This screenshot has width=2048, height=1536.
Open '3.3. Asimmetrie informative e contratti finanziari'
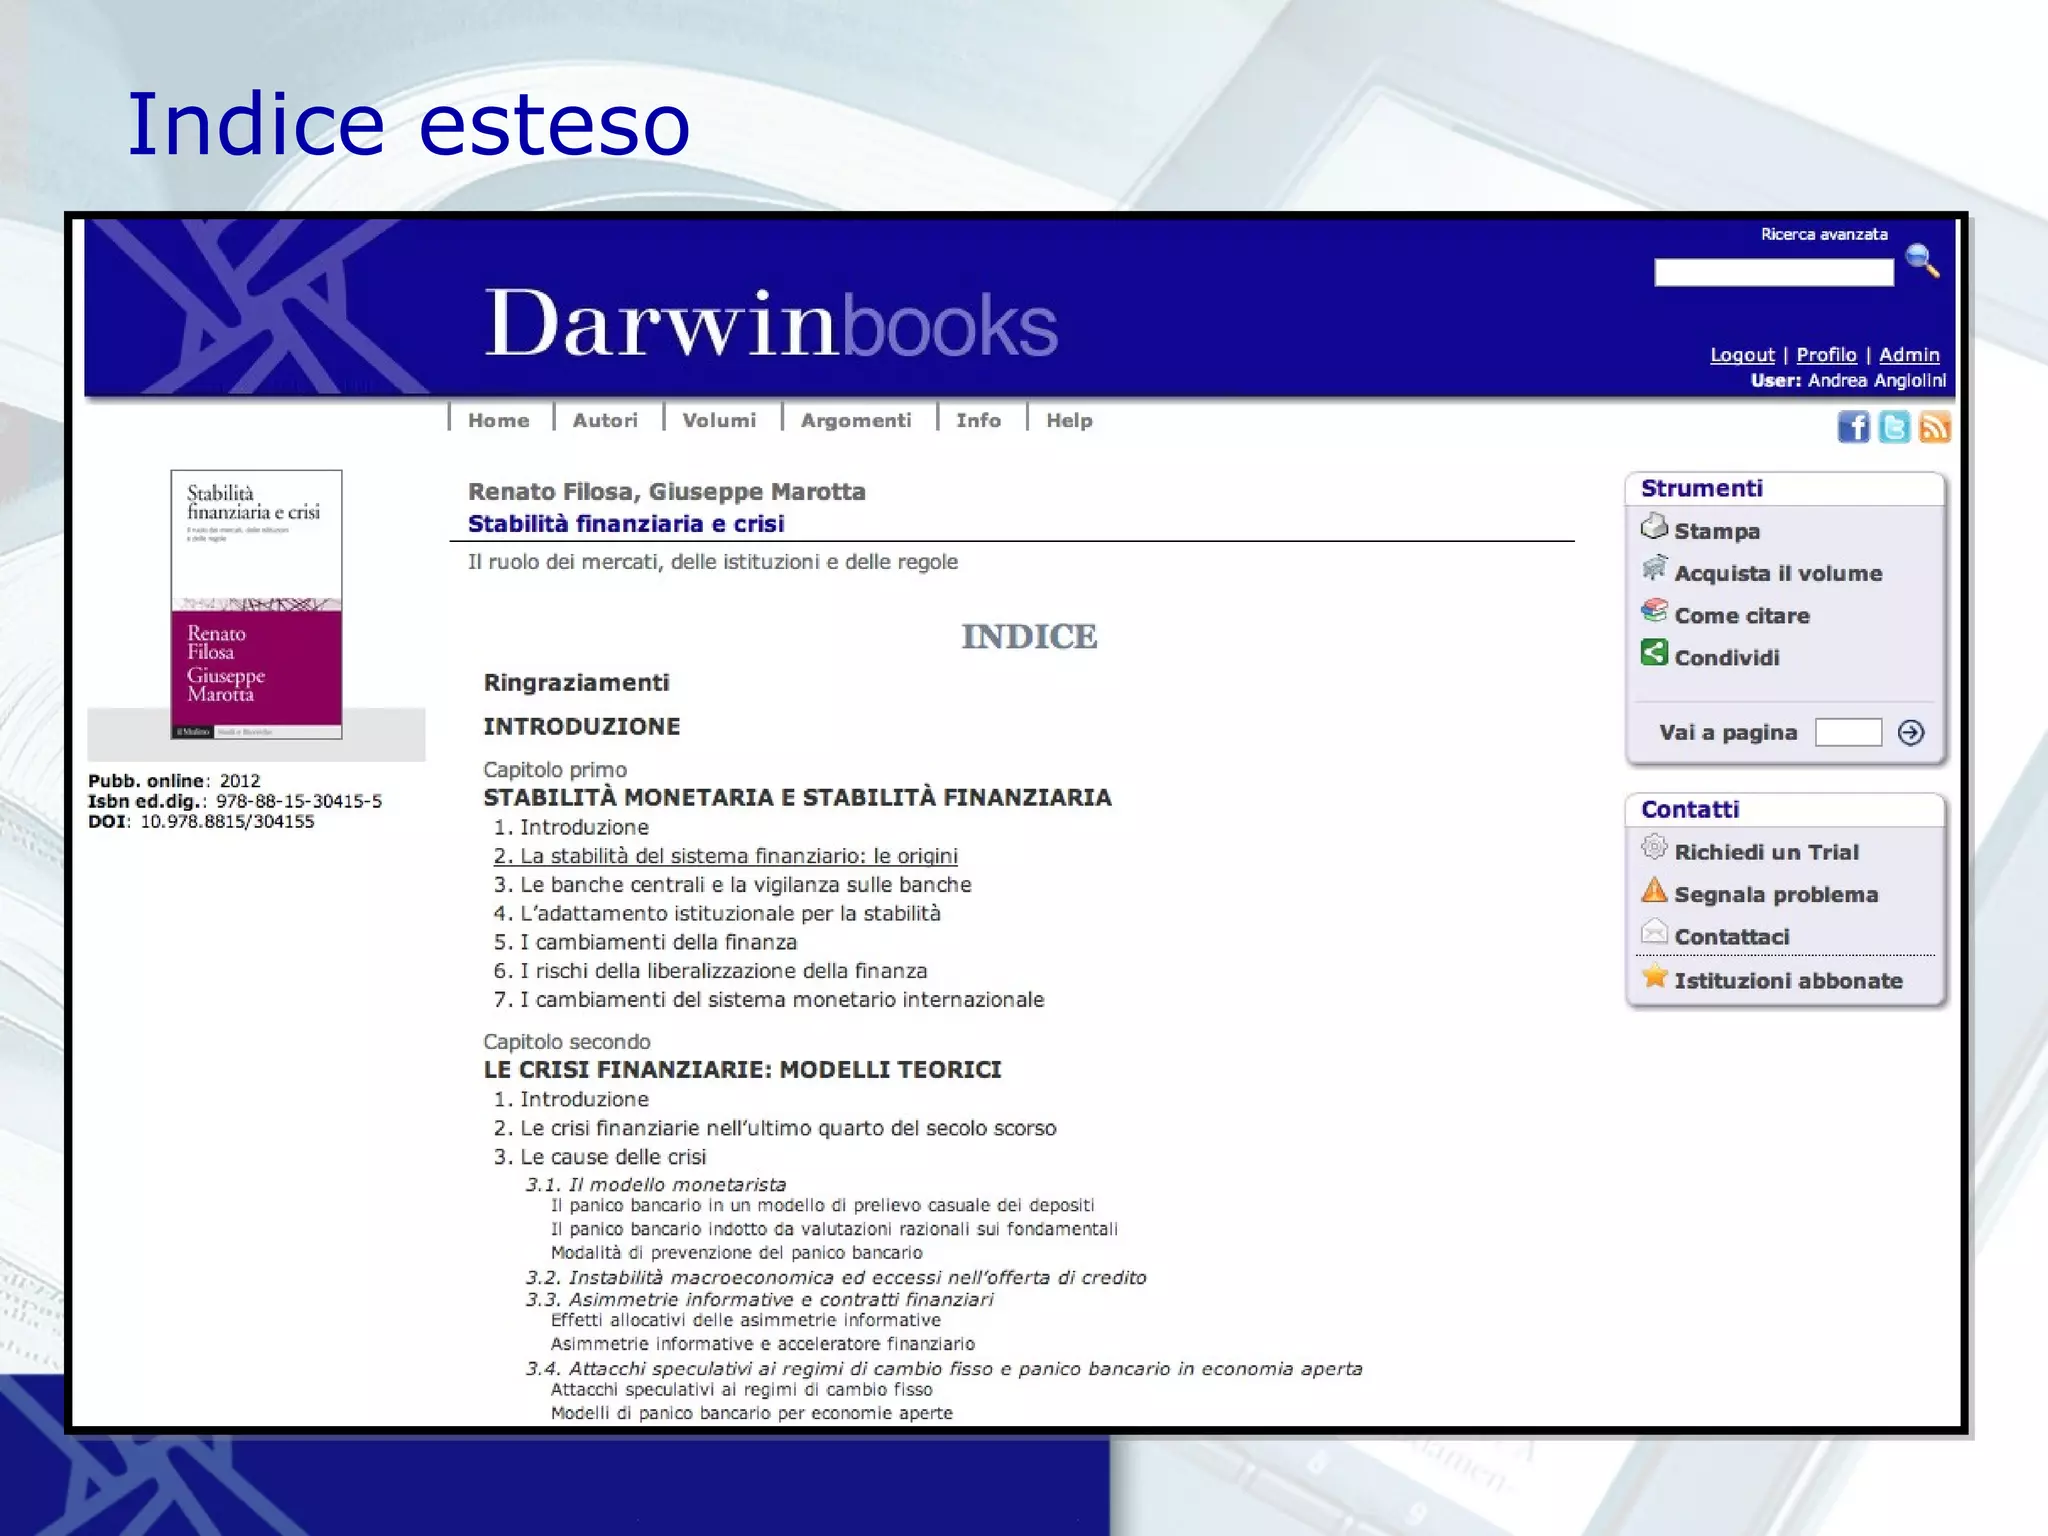tap(760, 1300)
